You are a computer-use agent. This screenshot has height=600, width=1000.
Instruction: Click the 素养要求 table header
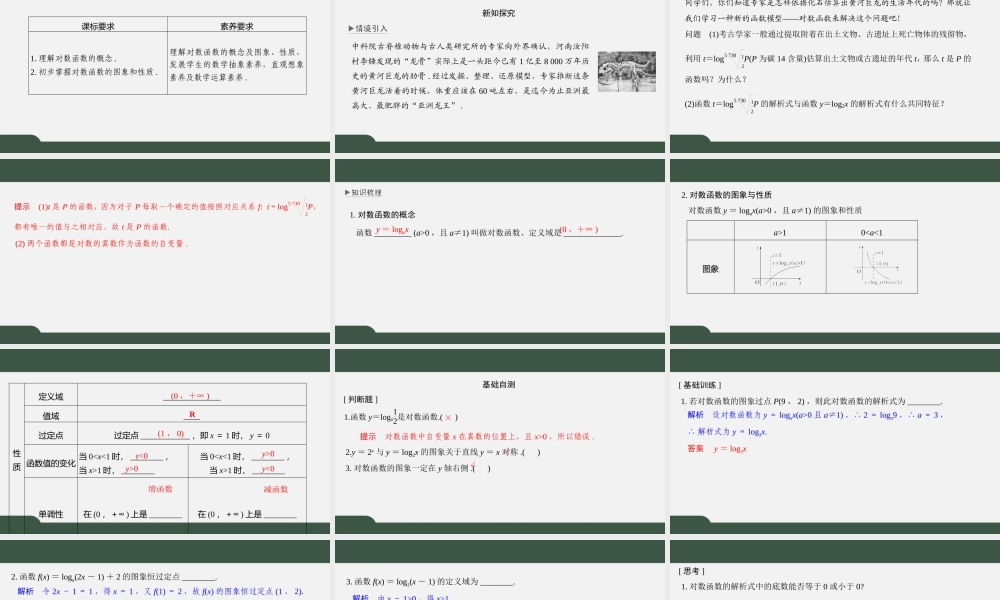coord(238,25)
